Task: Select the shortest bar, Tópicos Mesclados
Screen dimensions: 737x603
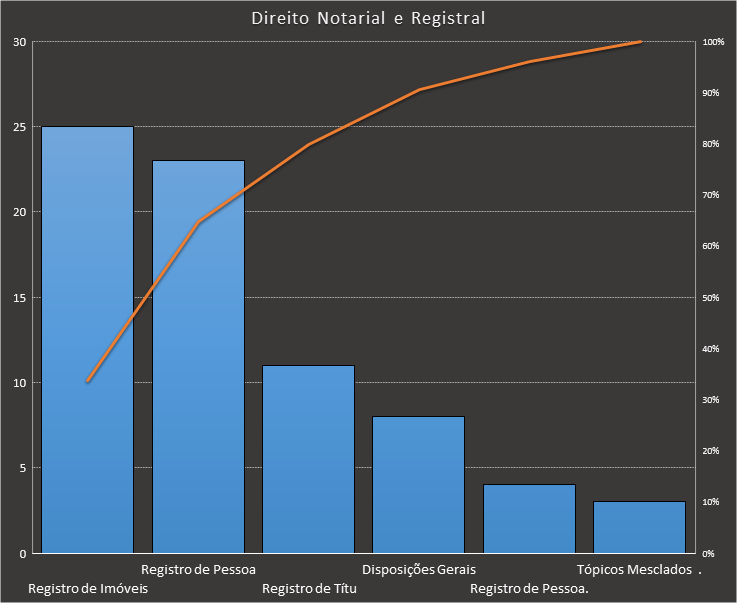Action: click(x=639, y=527)
